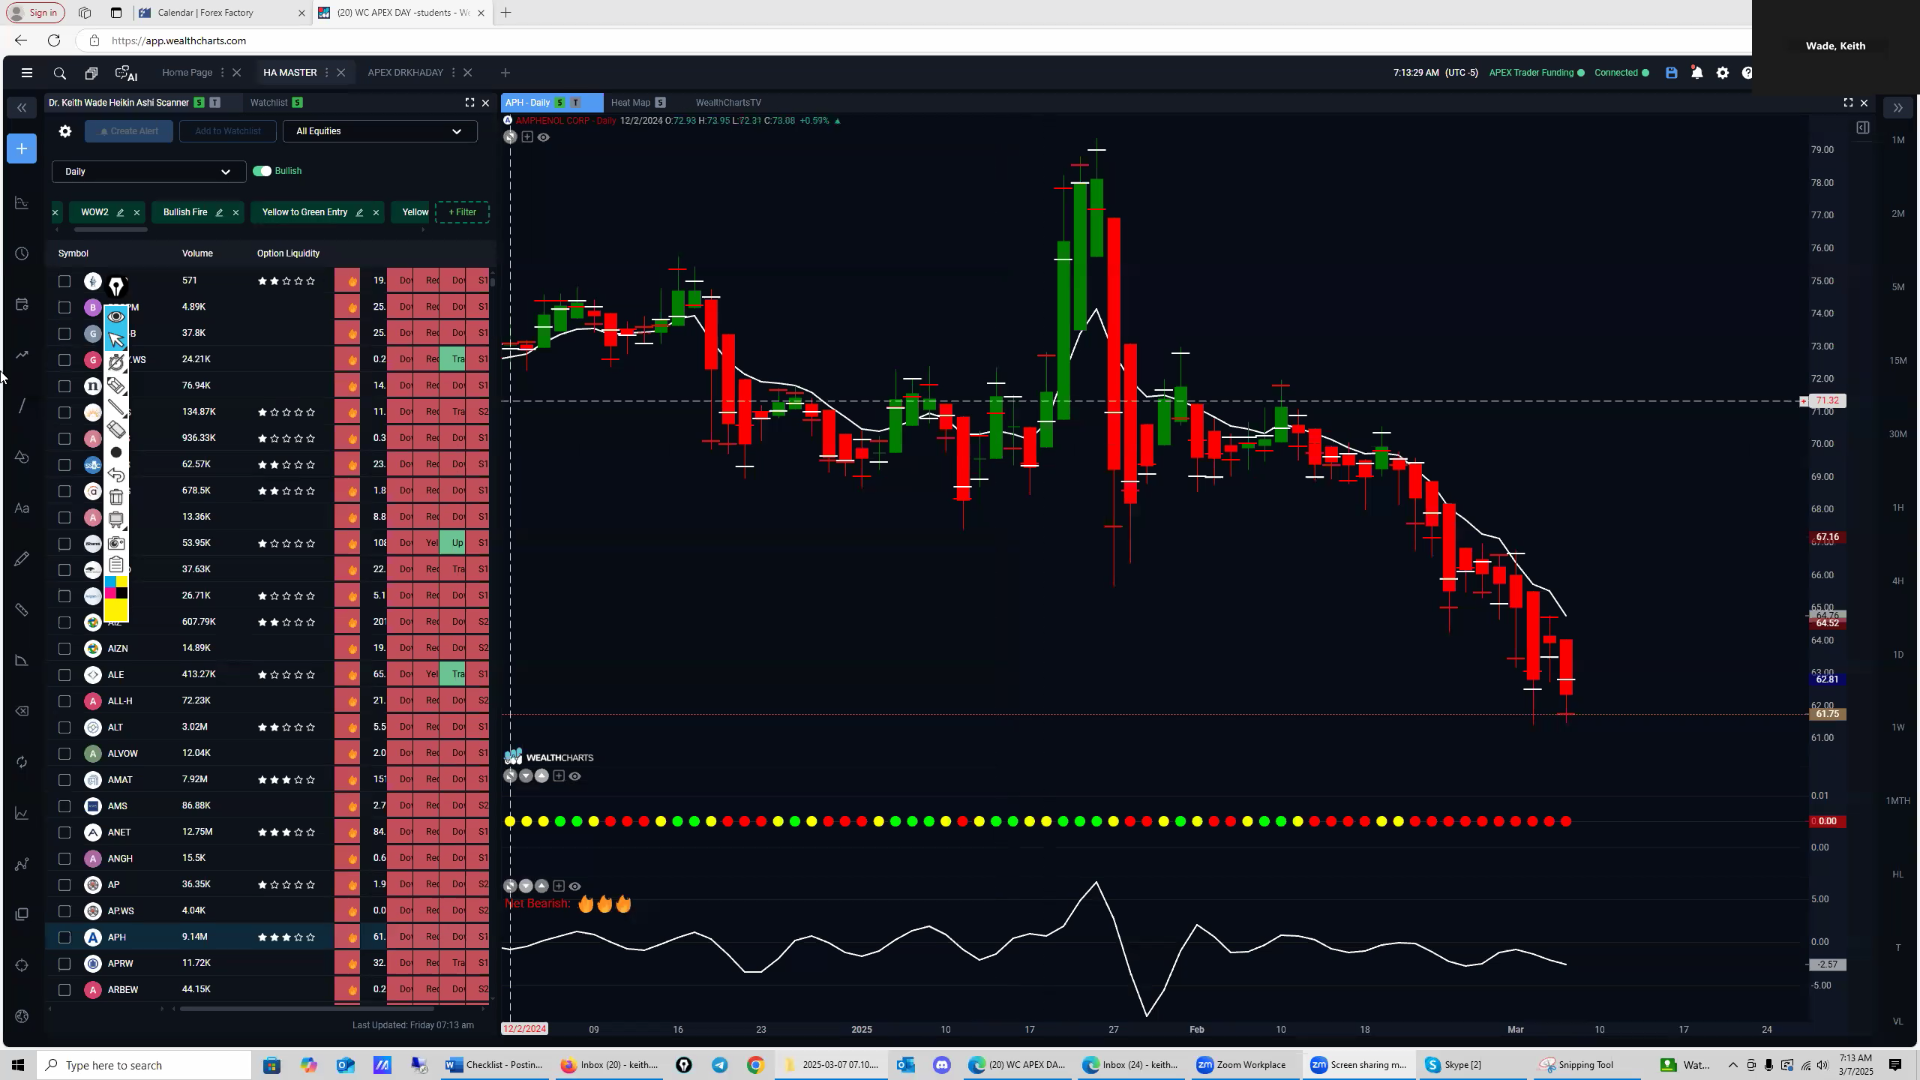Image resolution: width=1920 pixels, height=1080 pixels.
Task: Open the notifications bell icon
Action: coord(1697,73)
